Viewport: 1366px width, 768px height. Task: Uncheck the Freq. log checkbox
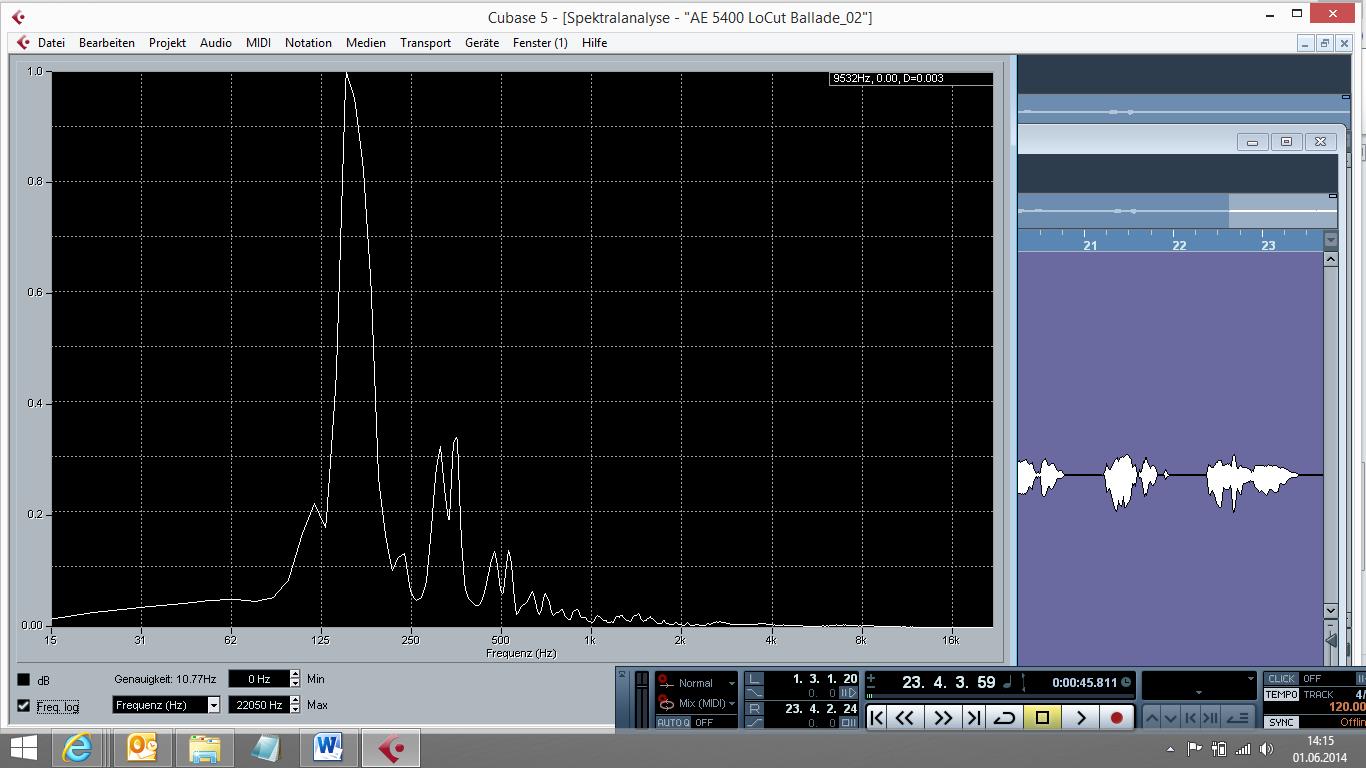click(x=24, y=706)
